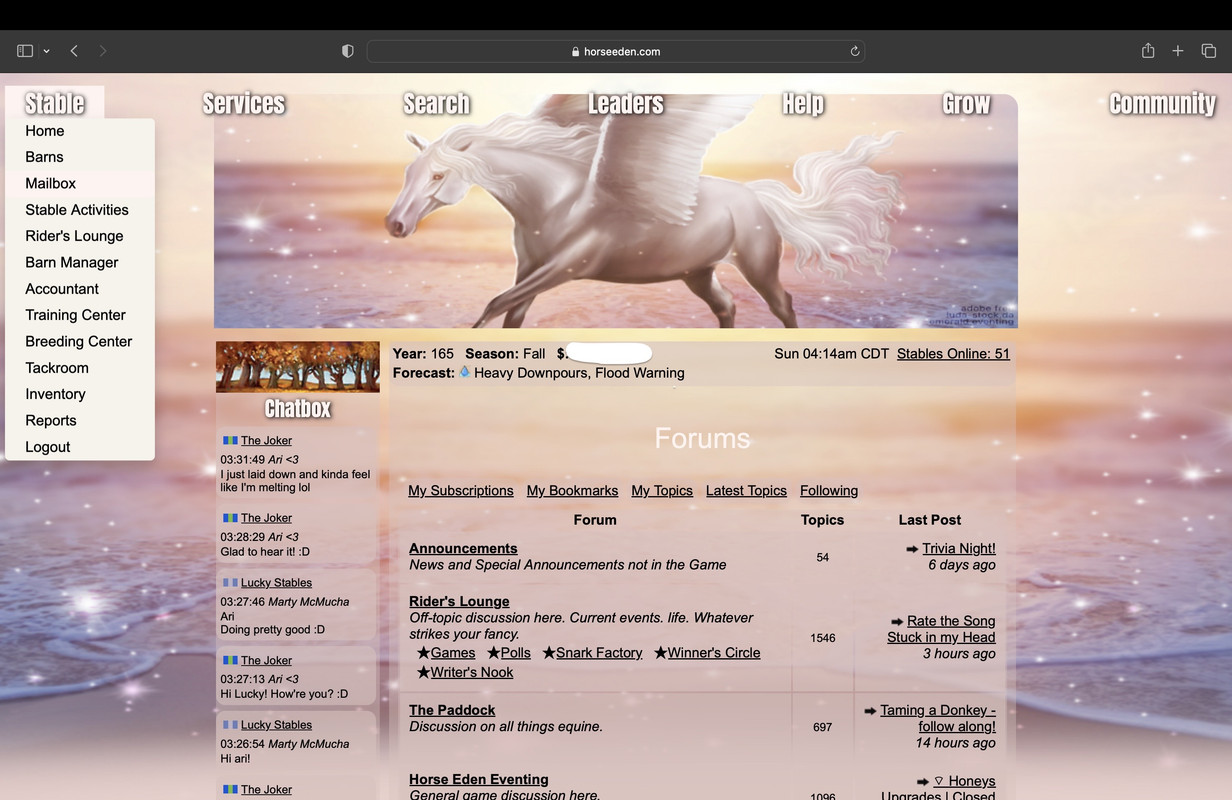1232x800 pixels.
Task: Open Barn Manager menu entry
Action: click(80, 262)
